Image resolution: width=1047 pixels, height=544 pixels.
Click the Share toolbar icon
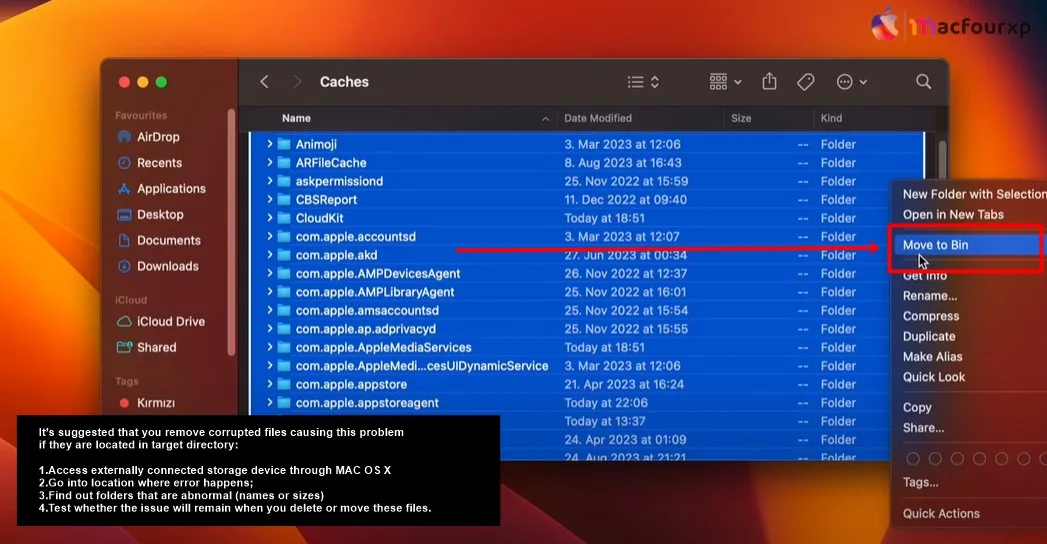point(769,81)
